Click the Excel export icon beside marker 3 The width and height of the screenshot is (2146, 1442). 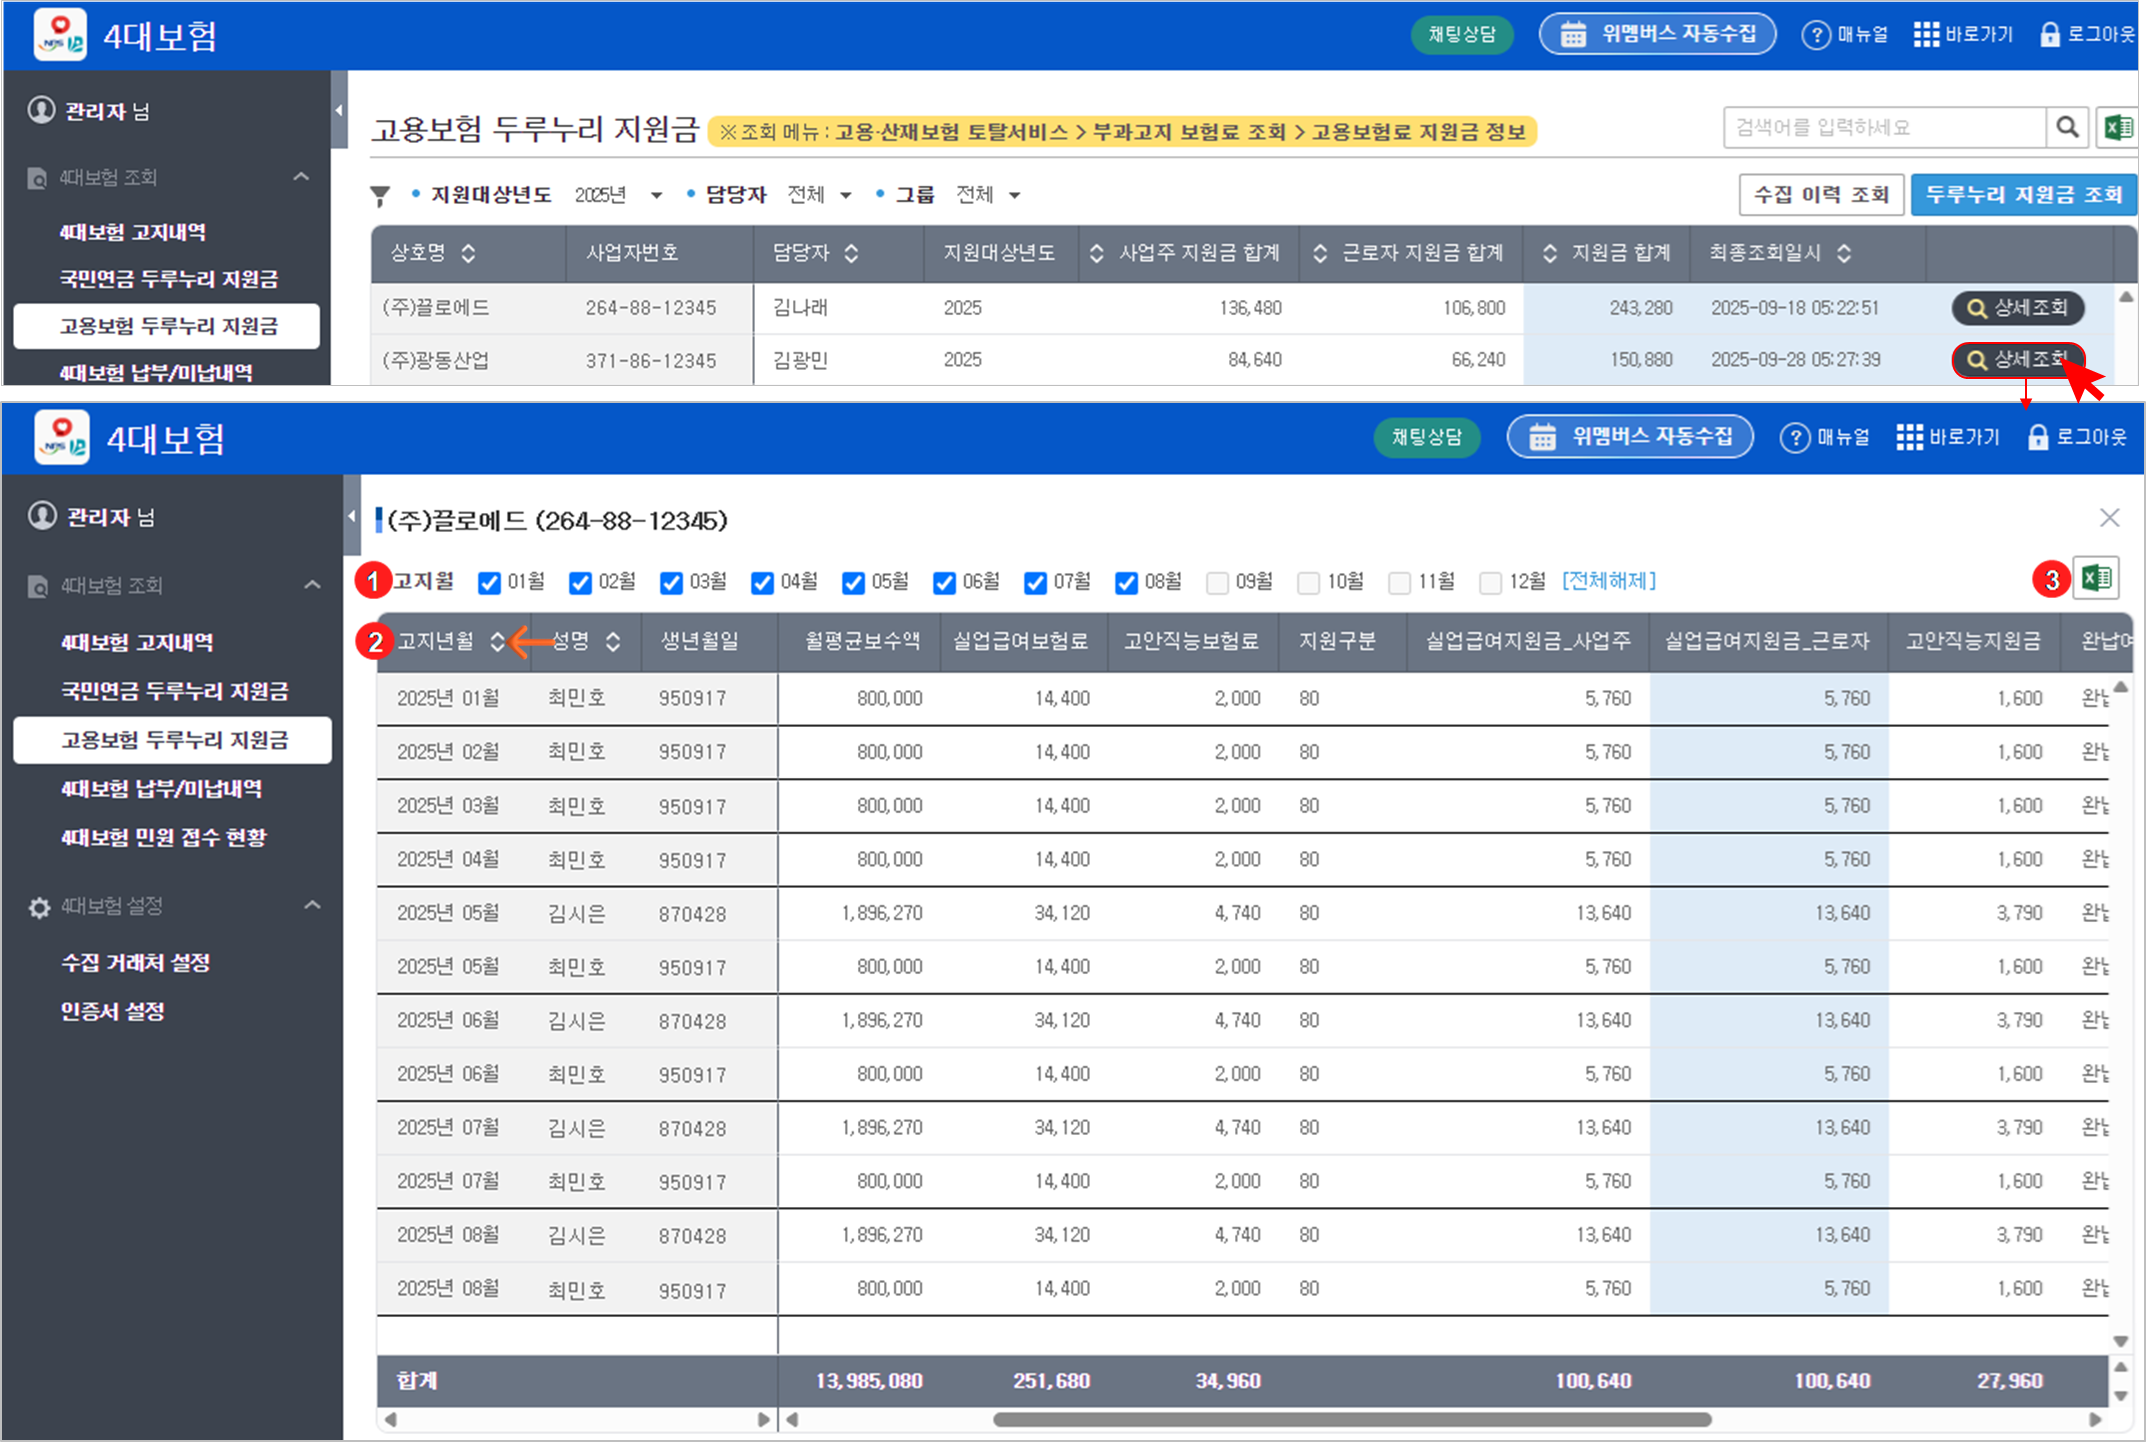point(2096,578)
